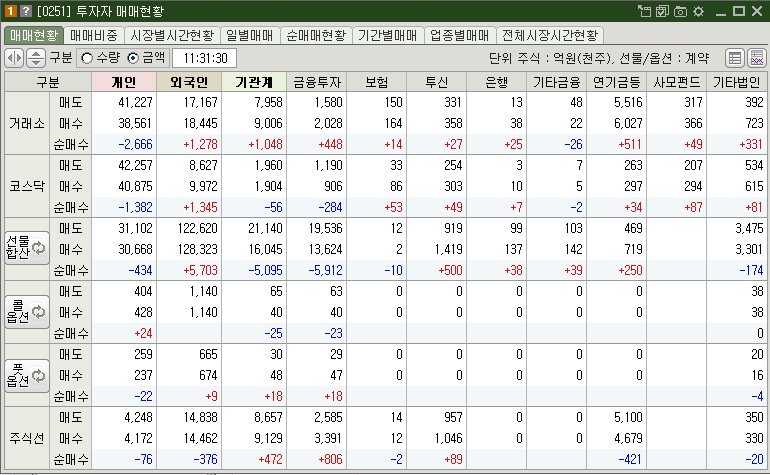Click the 기타법인 column header
This screenshot has width=770, height=475.
737,82
